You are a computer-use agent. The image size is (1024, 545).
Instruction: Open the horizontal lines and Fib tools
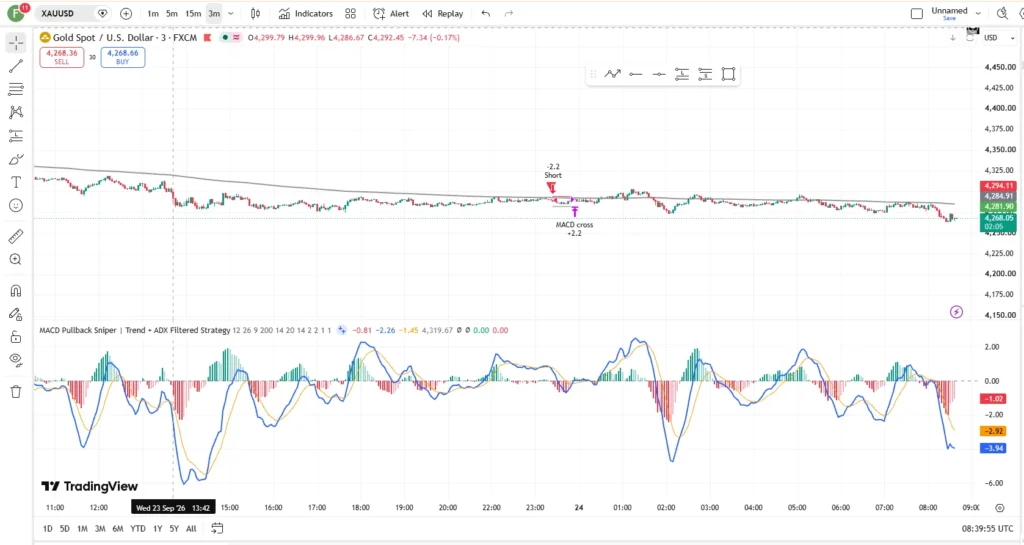16,89
